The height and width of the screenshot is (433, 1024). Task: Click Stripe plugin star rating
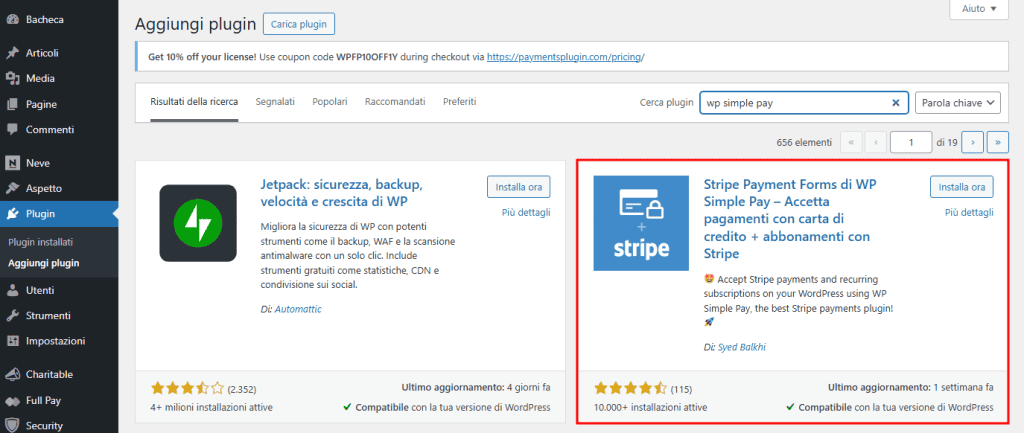631,389
